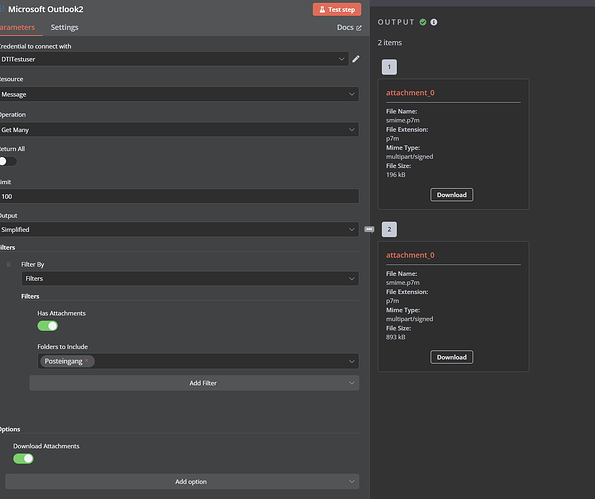
Task: Click the green output success checkmark
Action: coord(423,22)
